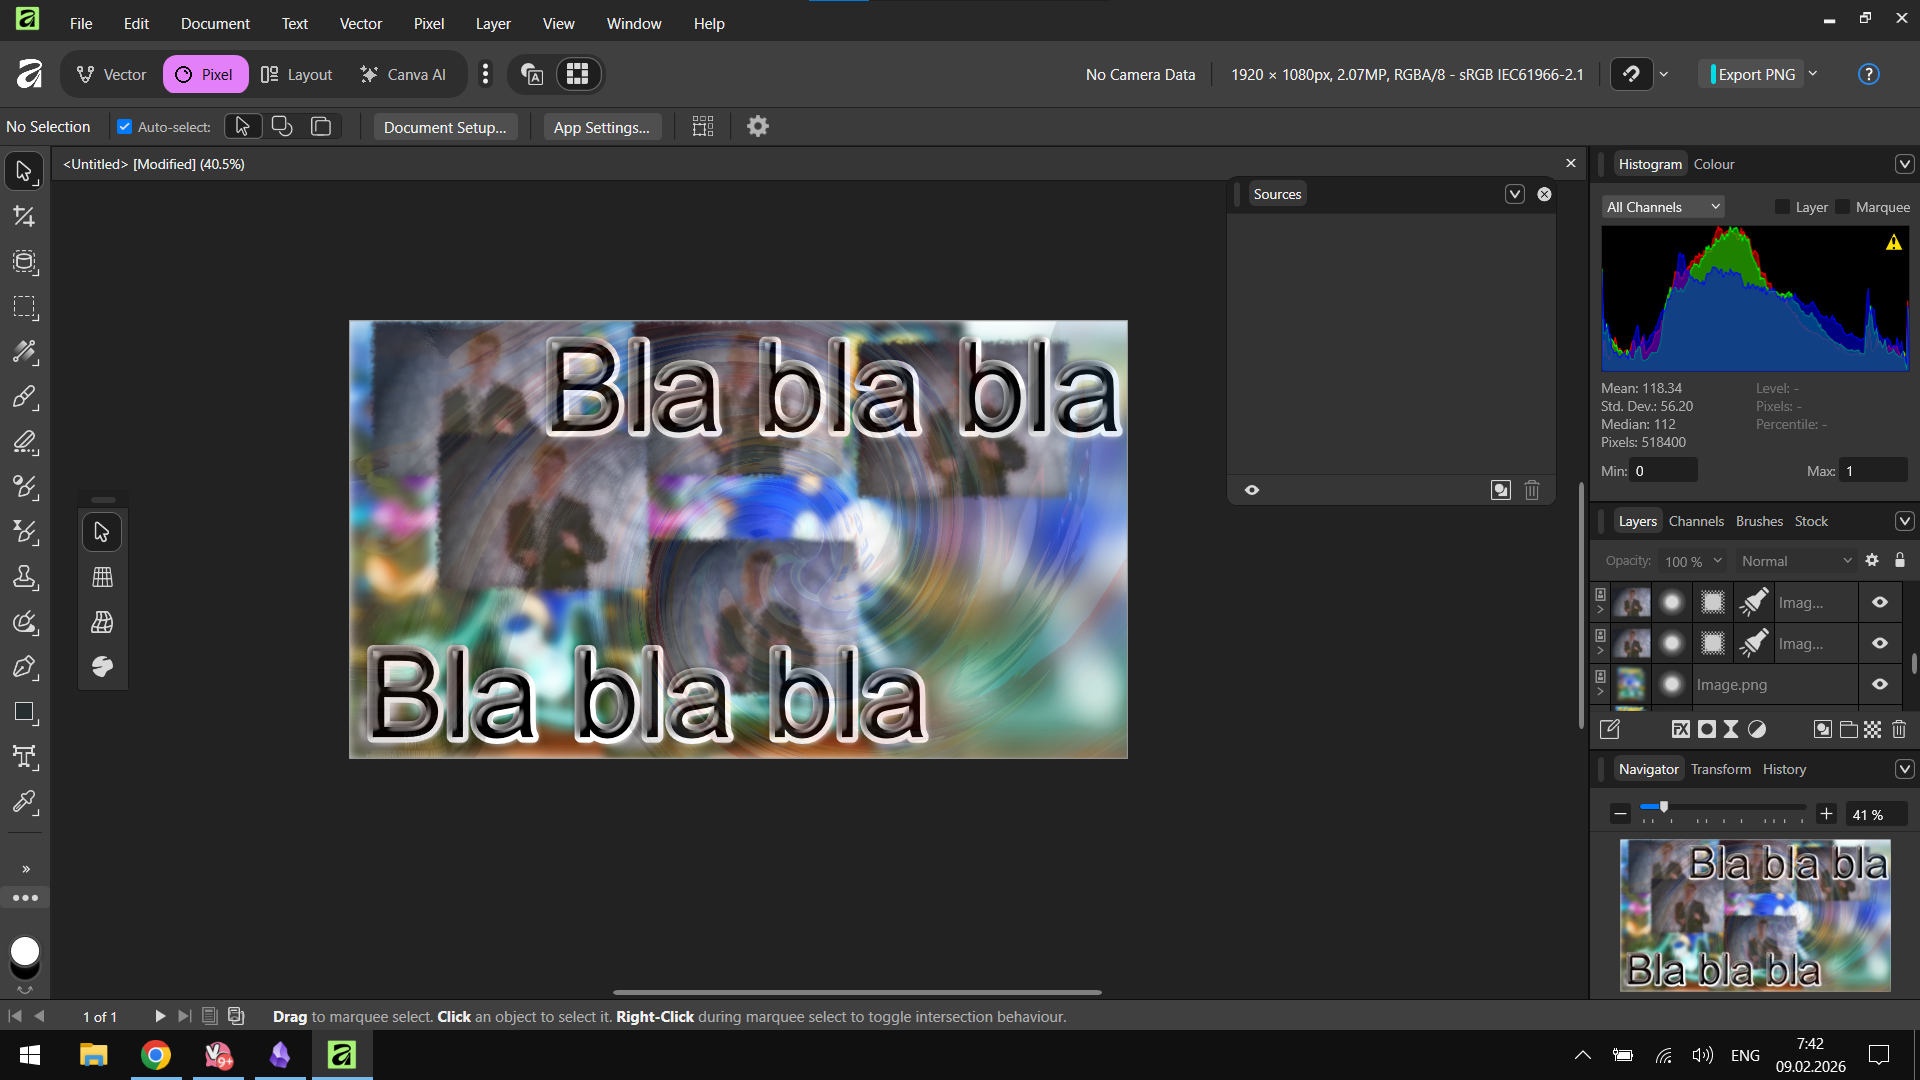This screenshot has height=1080, width=1920.
Task: Toggle the Auto-select checkbox
Action: [125, 127]
